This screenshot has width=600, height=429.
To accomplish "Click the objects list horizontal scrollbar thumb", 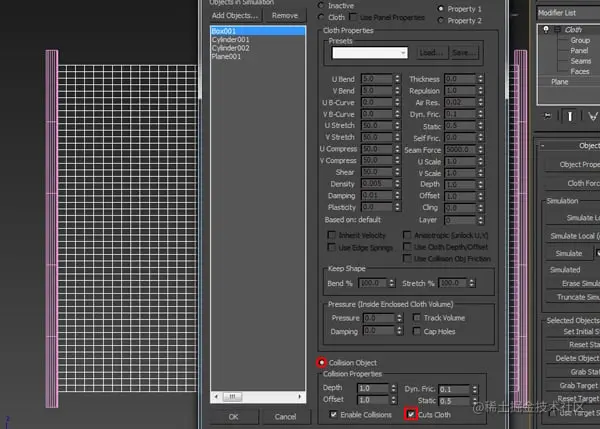I will pyautogui.click(x=232, y=397).
